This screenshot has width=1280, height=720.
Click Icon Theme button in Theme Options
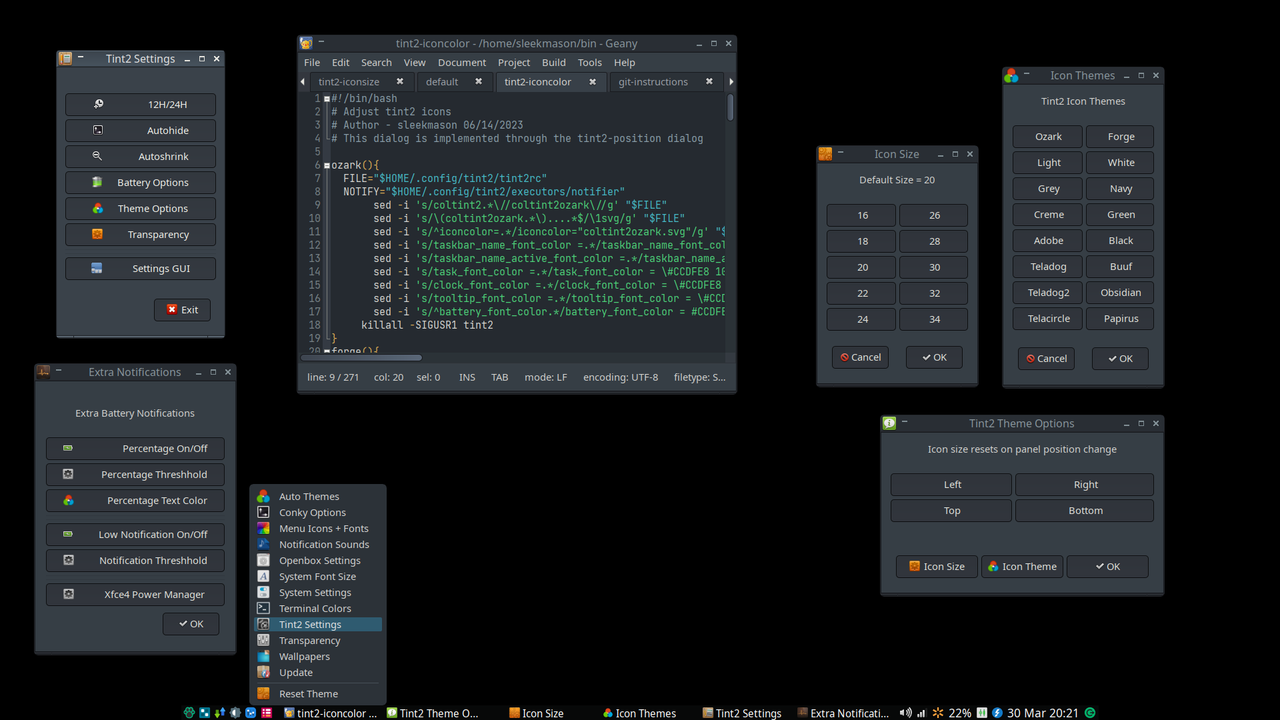[1022, 567]
